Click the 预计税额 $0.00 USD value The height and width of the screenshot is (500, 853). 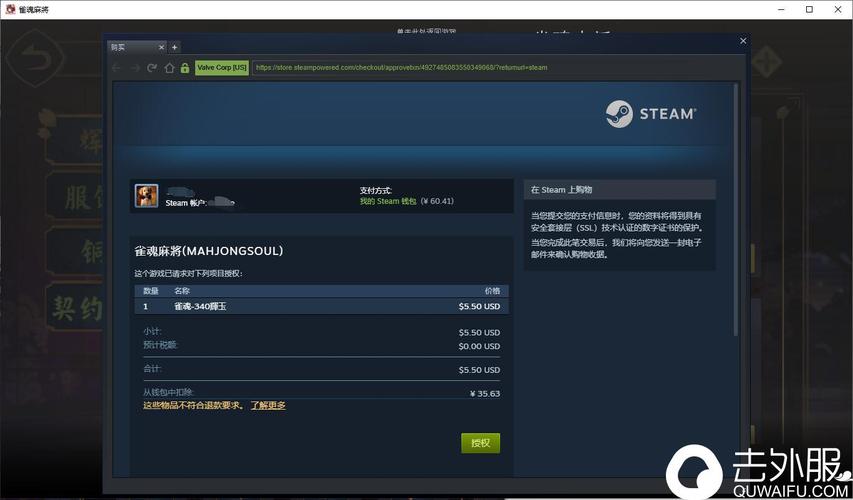tap(479, 346)
